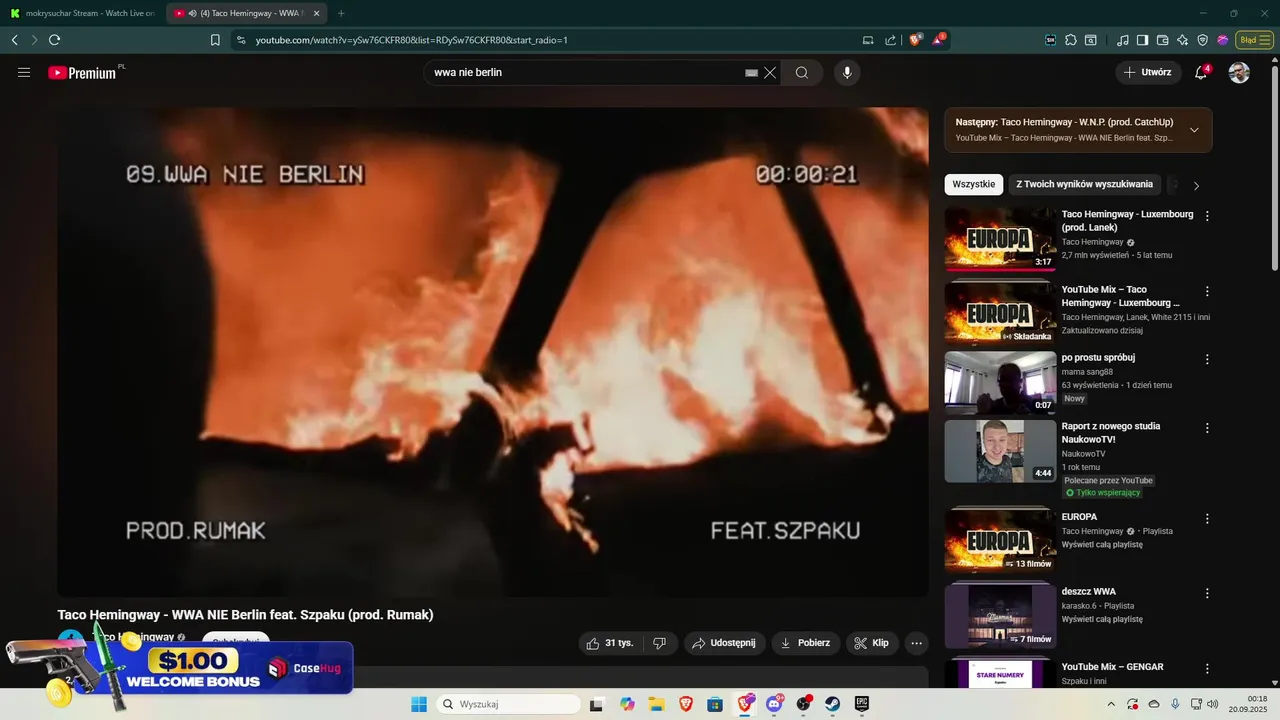
Task: Go back with browser back arrow
Action: point(14,40)
